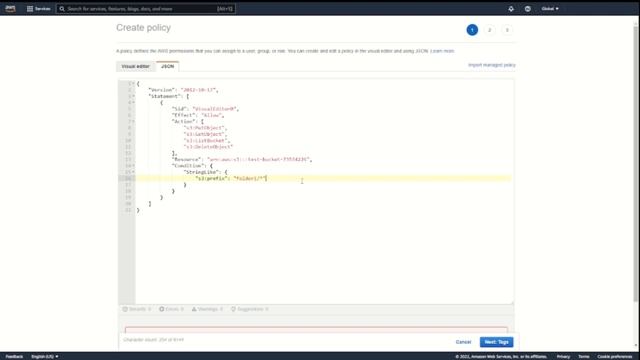Collapse the code fold at line 1

pyautogui.click(x=133, y=83)
